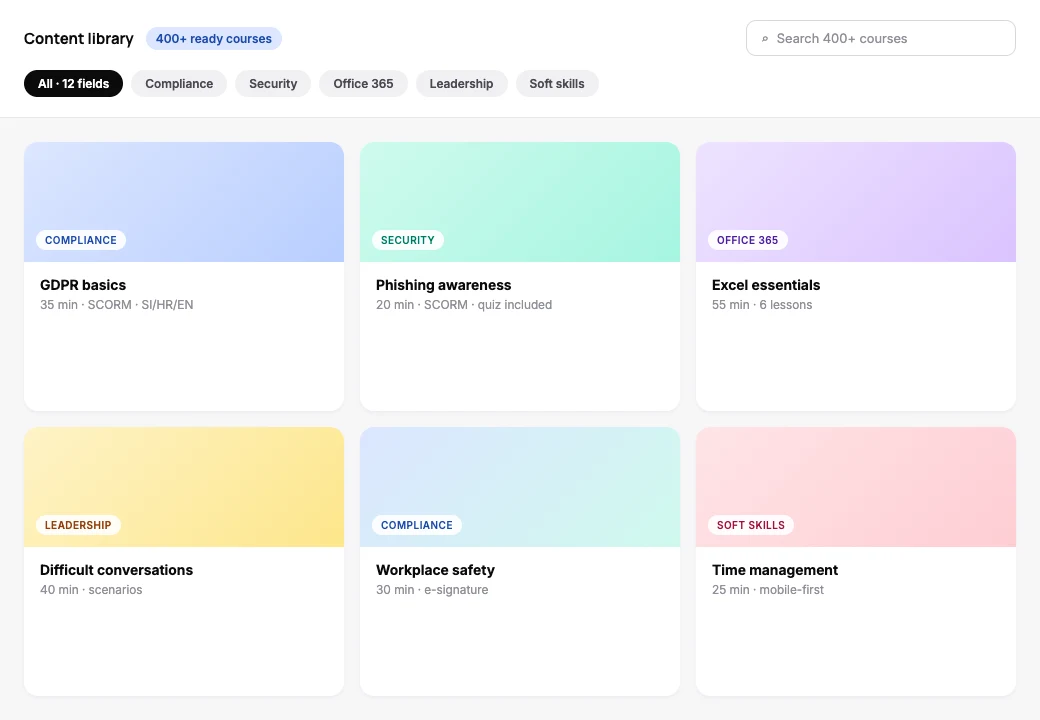Click the COMPLIANCE tag on Workplace safety

coord(417,525)
